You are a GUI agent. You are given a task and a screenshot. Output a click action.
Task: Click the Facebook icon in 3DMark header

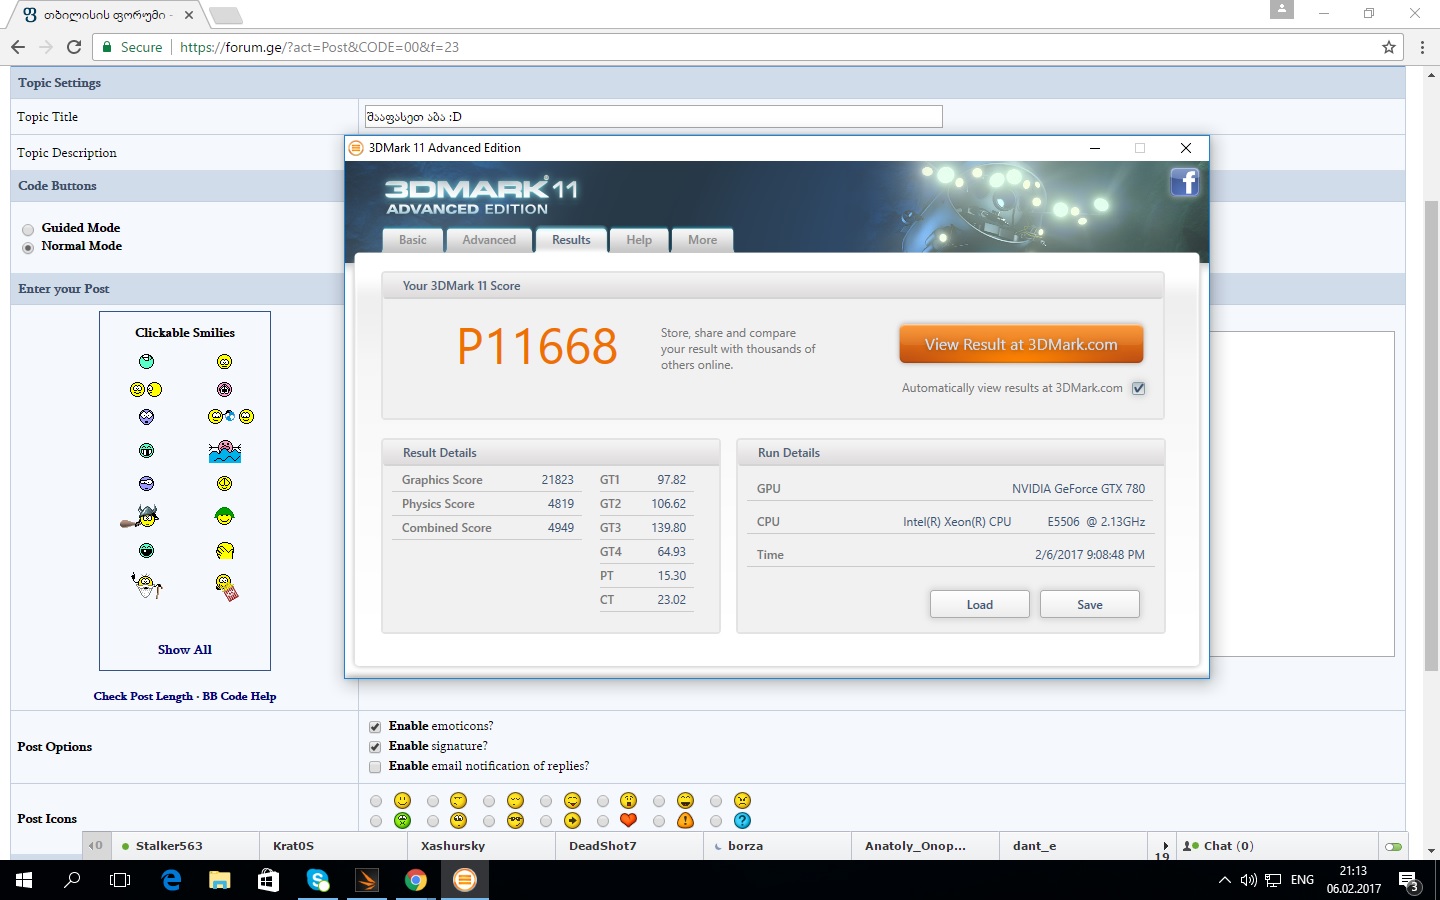point(1184,182)
